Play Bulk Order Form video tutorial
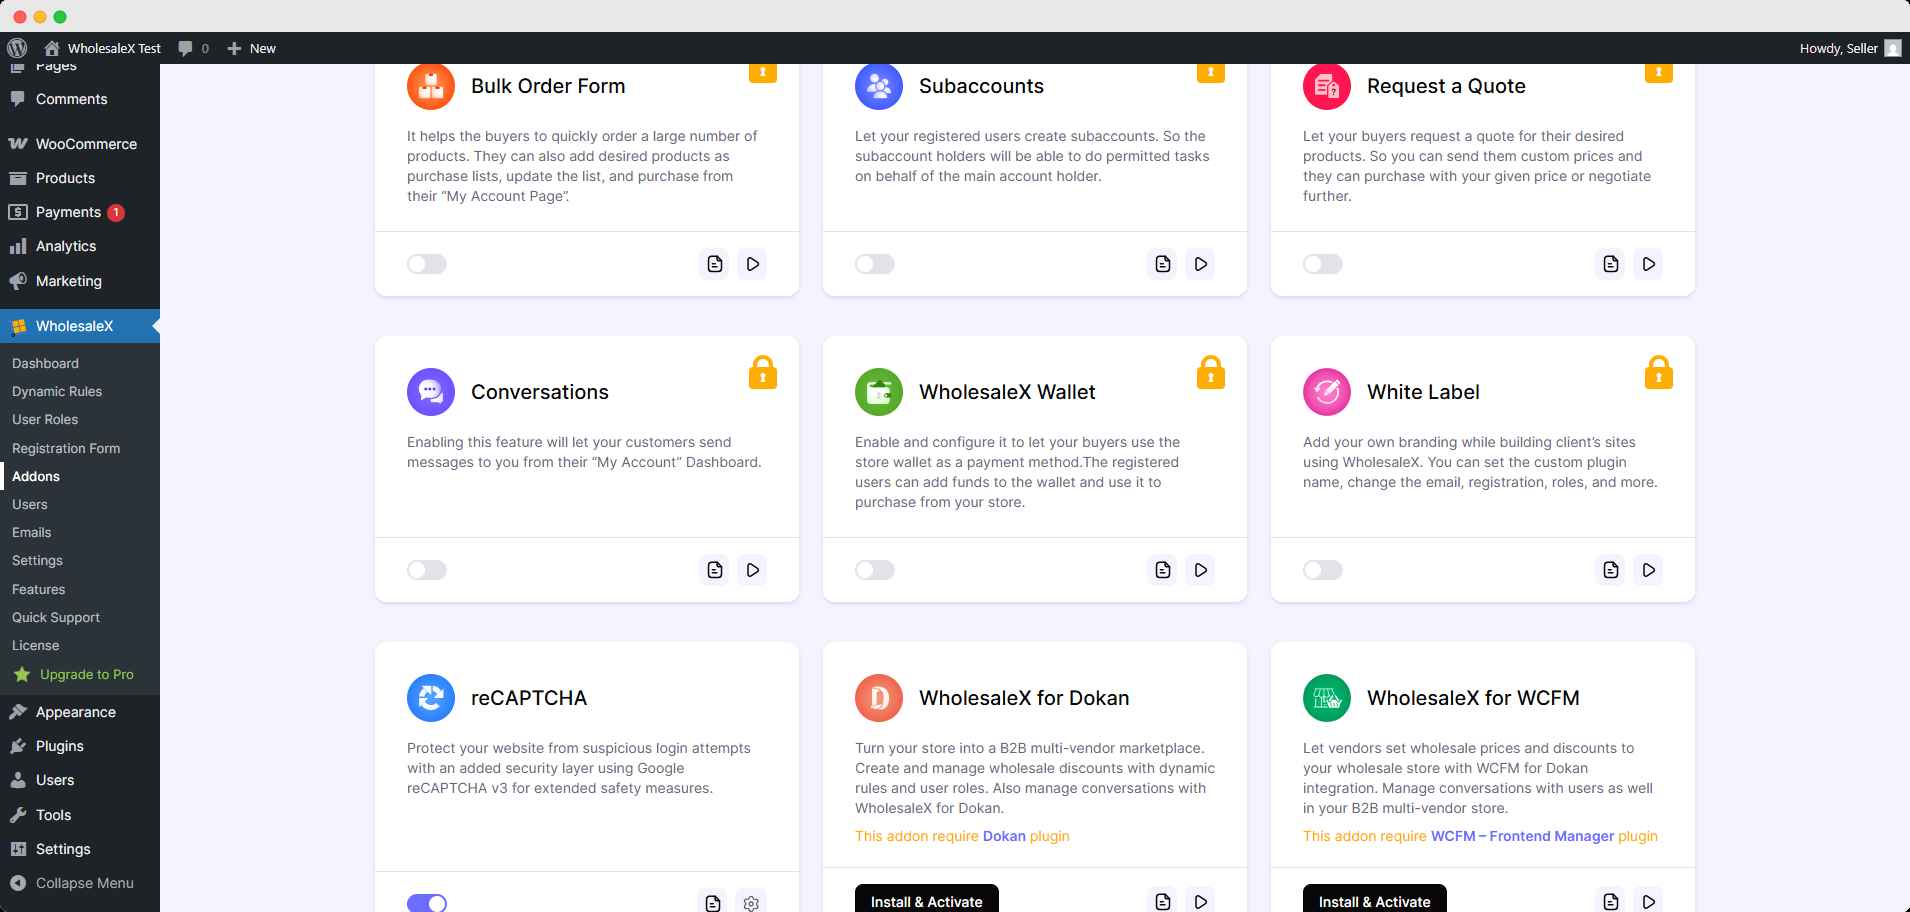Screen dimensions: 1910x912 pos(753,264)
